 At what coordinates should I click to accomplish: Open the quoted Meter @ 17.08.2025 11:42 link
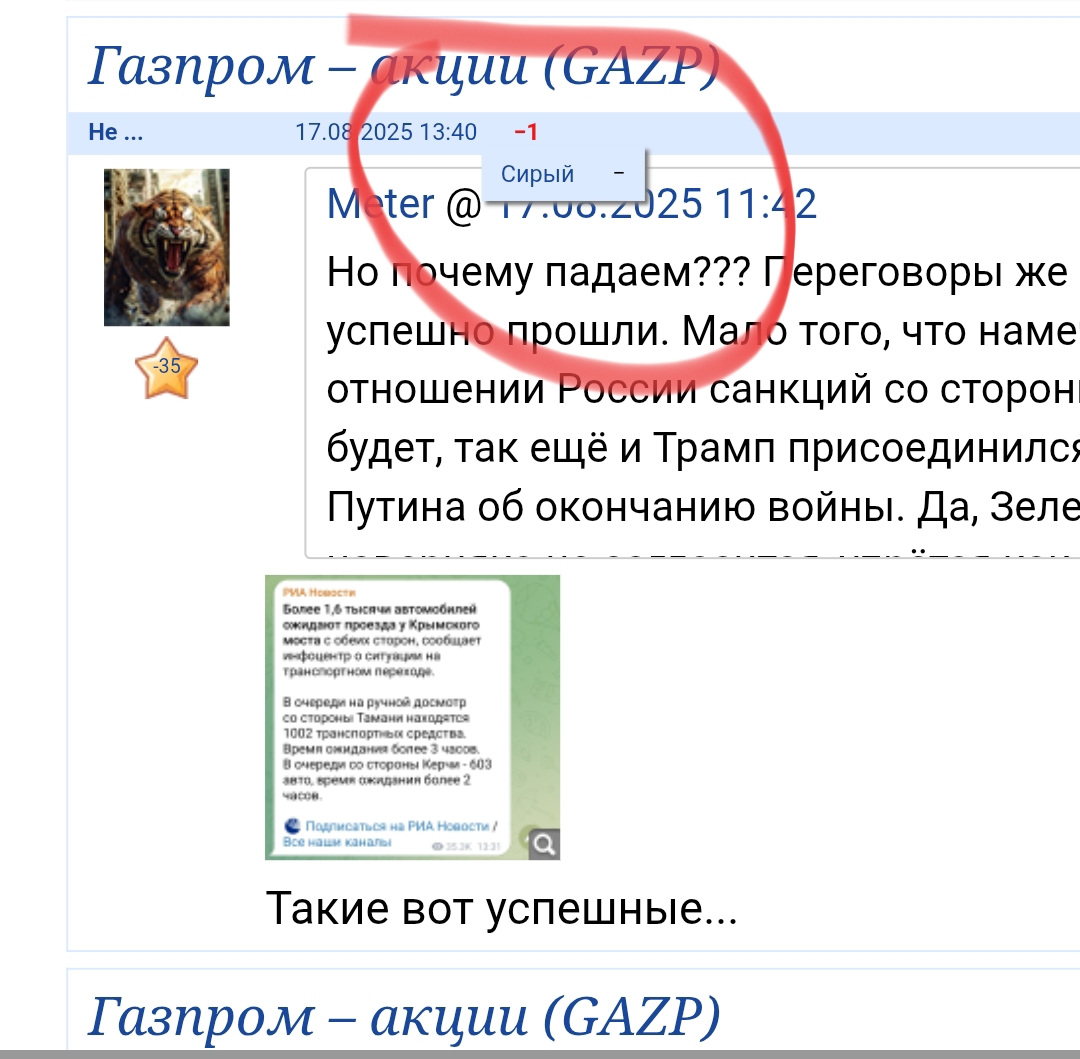[572, 204]
